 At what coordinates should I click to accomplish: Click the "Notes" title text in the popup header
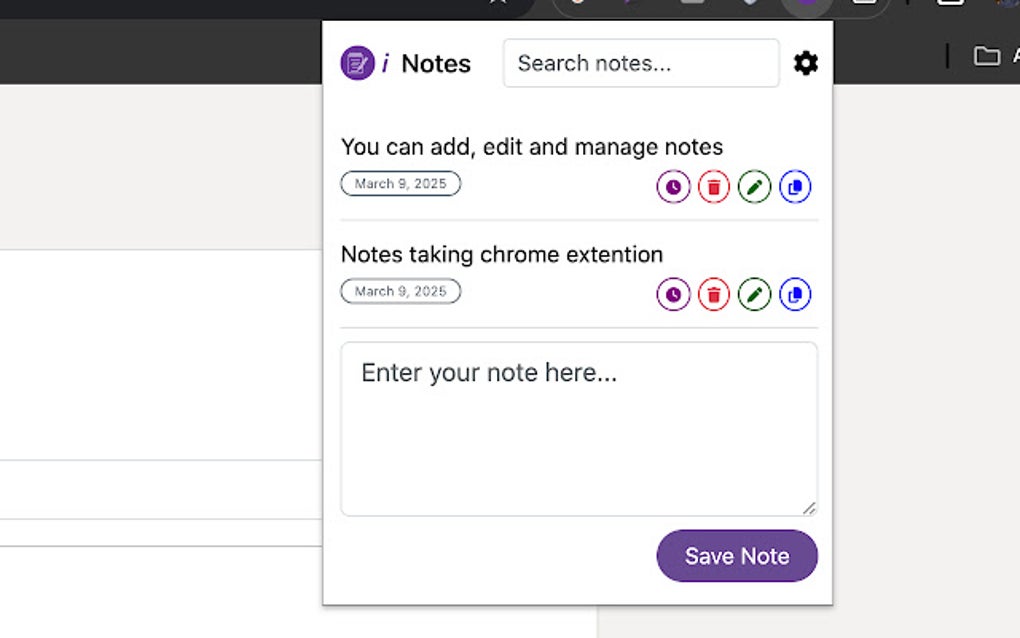pyautogui.click(x=436, y=63)
